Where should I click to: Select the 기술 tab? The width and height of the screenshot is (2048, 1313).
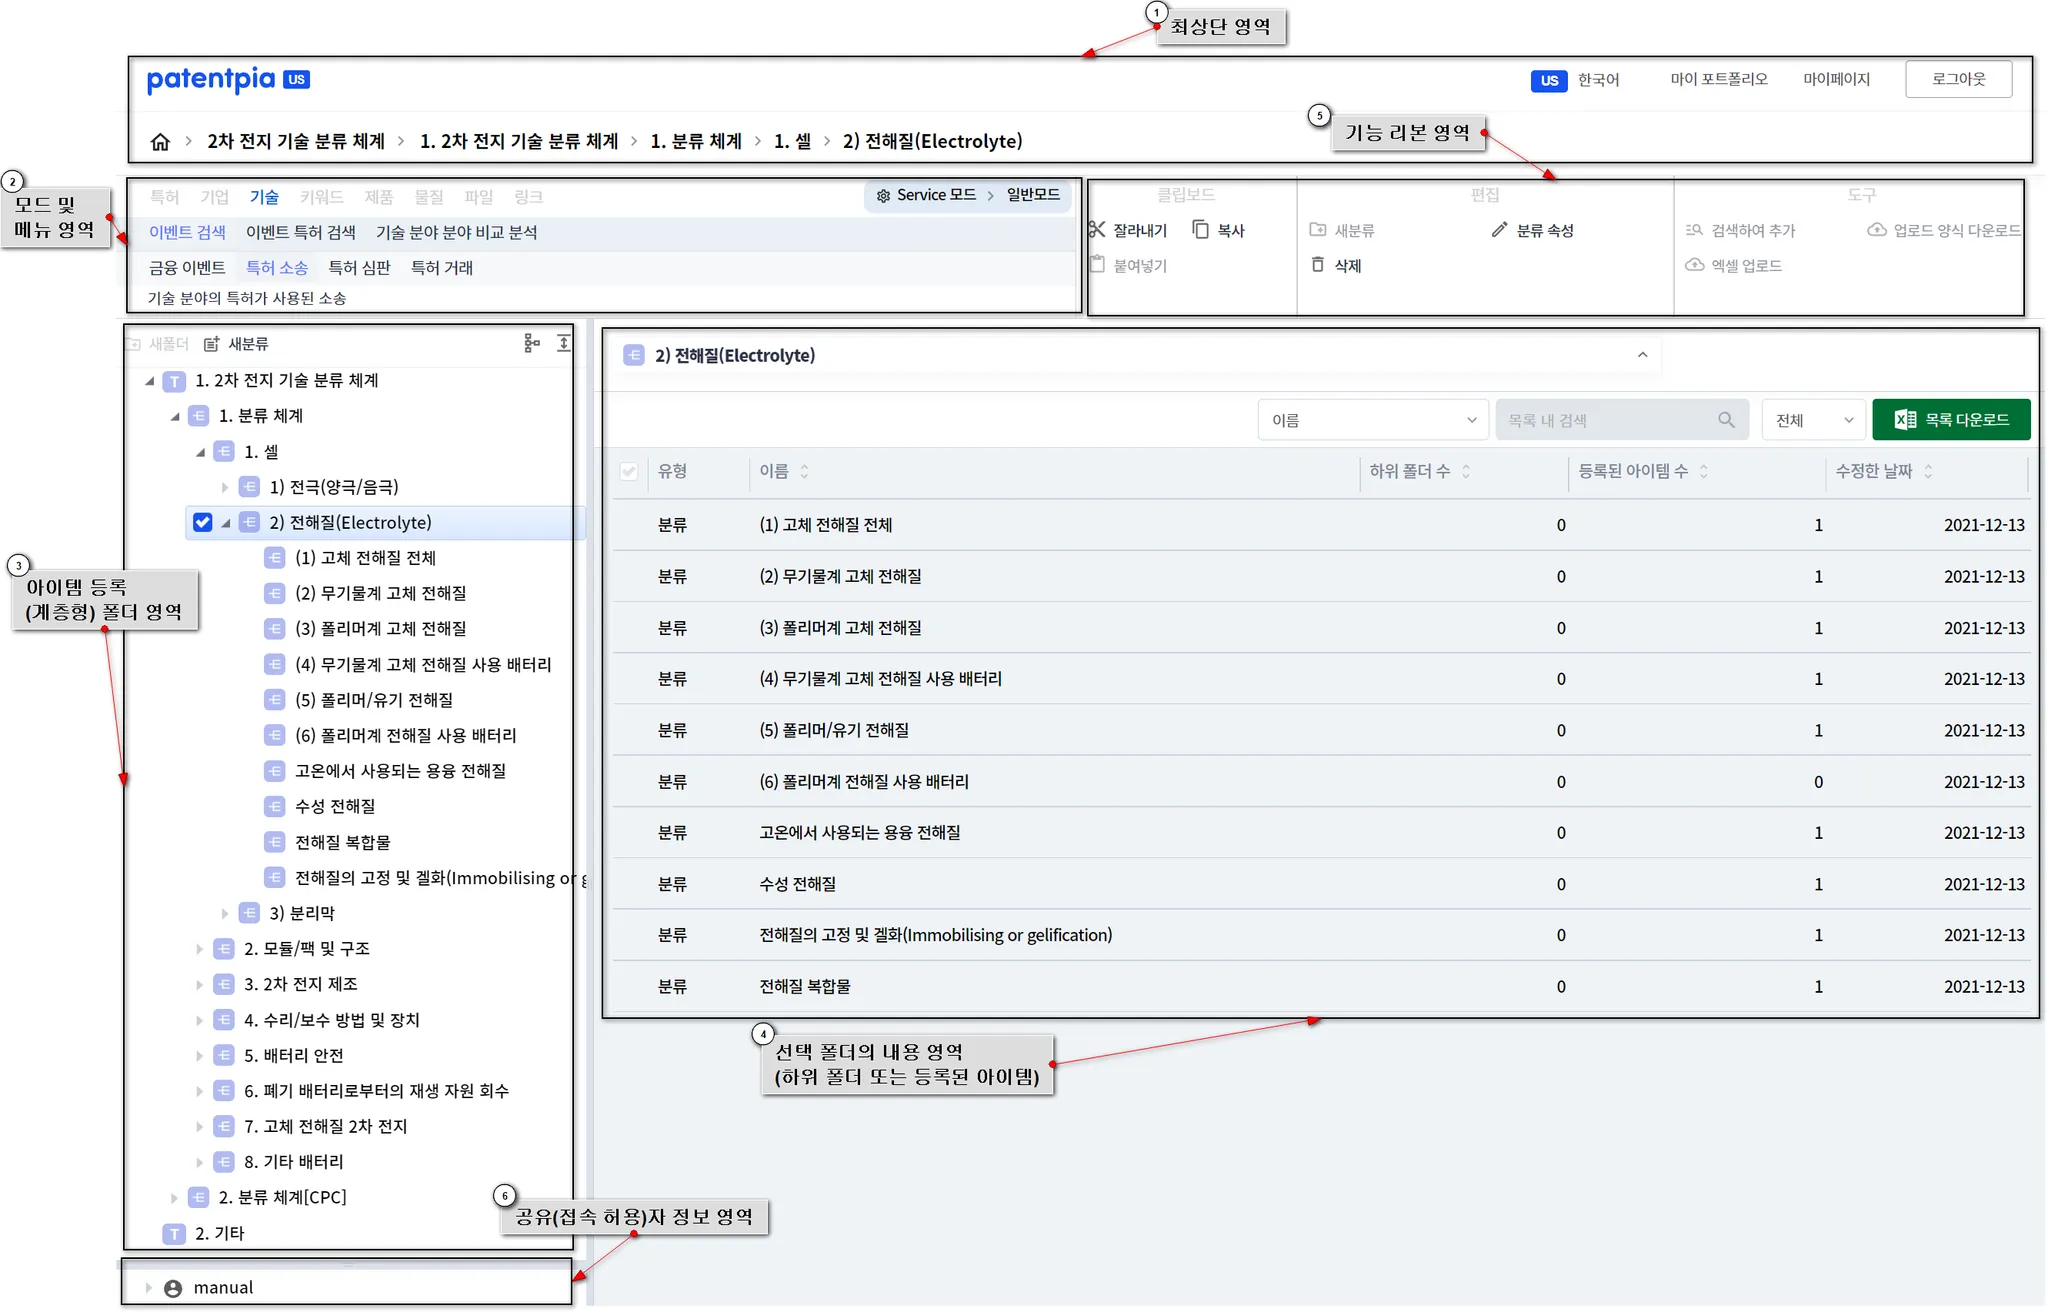[264, 197]
